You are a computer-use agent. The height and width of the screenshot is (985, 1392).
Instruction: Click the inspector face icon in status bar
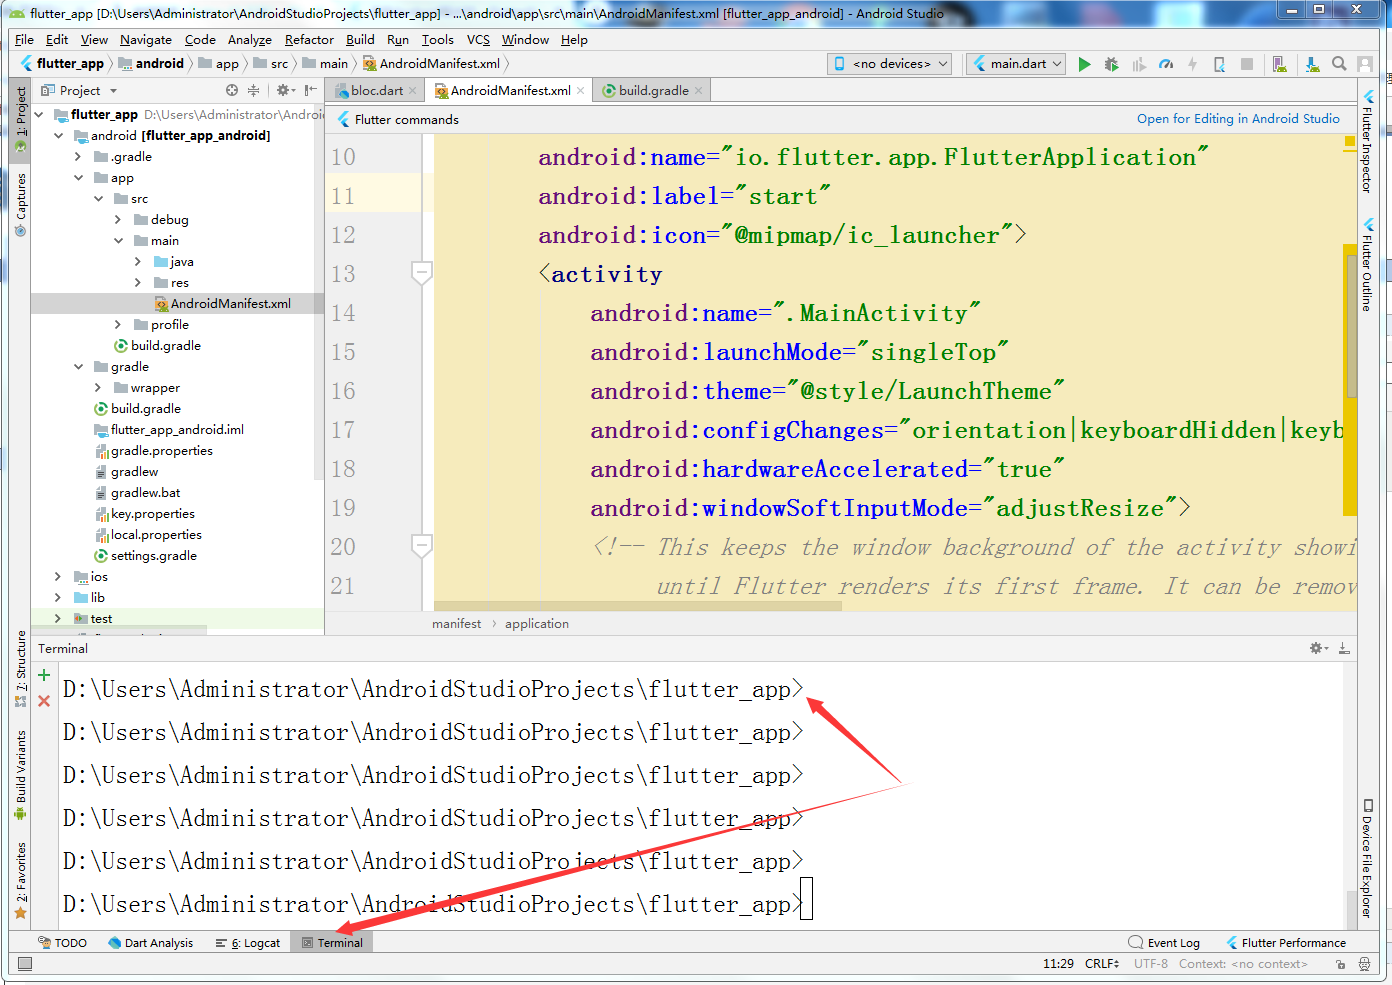click(1364, 964)
